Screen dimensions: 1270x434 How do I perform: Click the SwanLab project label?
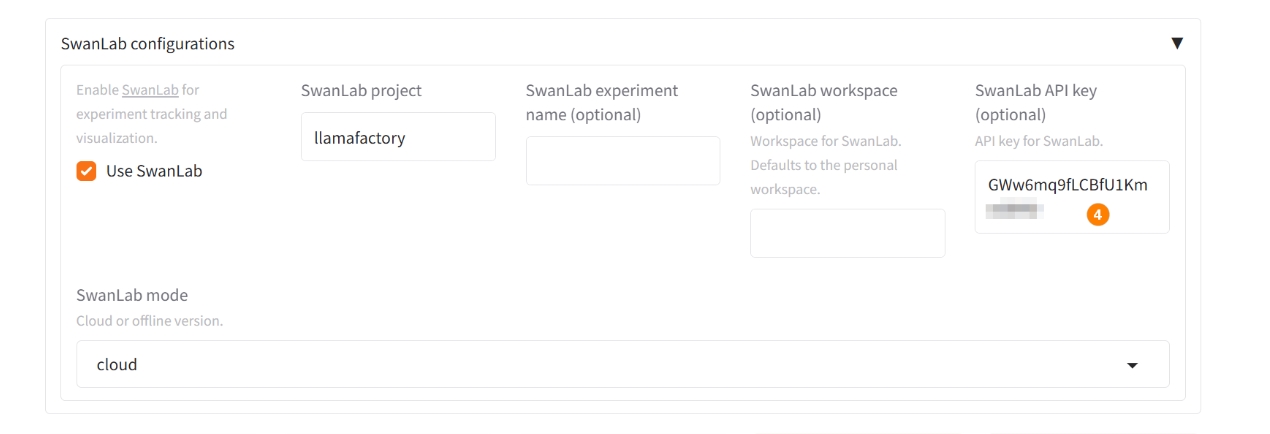pyautogui.click(x=361, y=90)
